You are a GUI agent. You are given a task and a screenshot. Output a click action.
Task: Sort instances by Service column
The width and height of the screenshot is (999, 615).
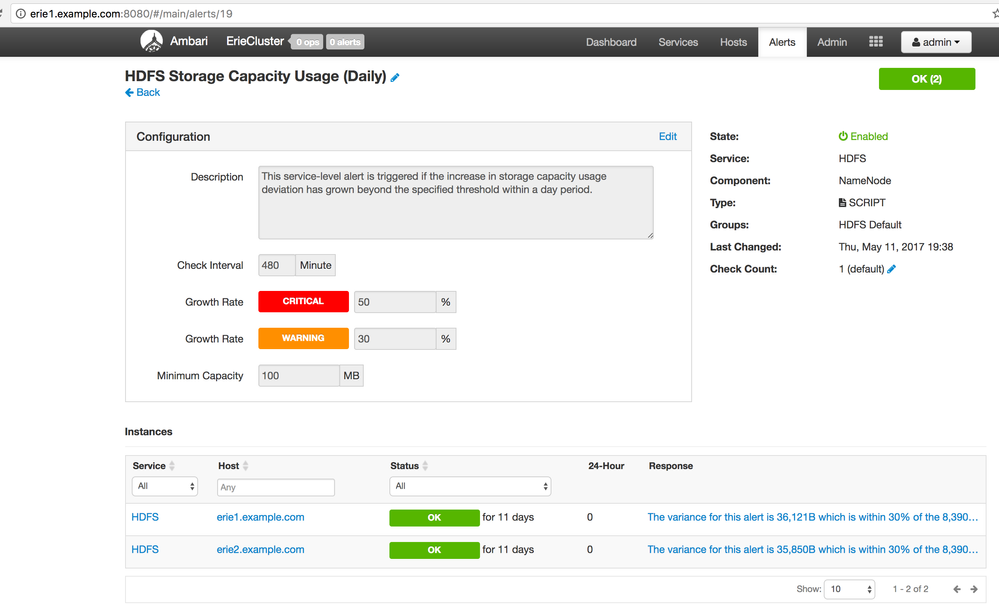click(x=172, y=466)
